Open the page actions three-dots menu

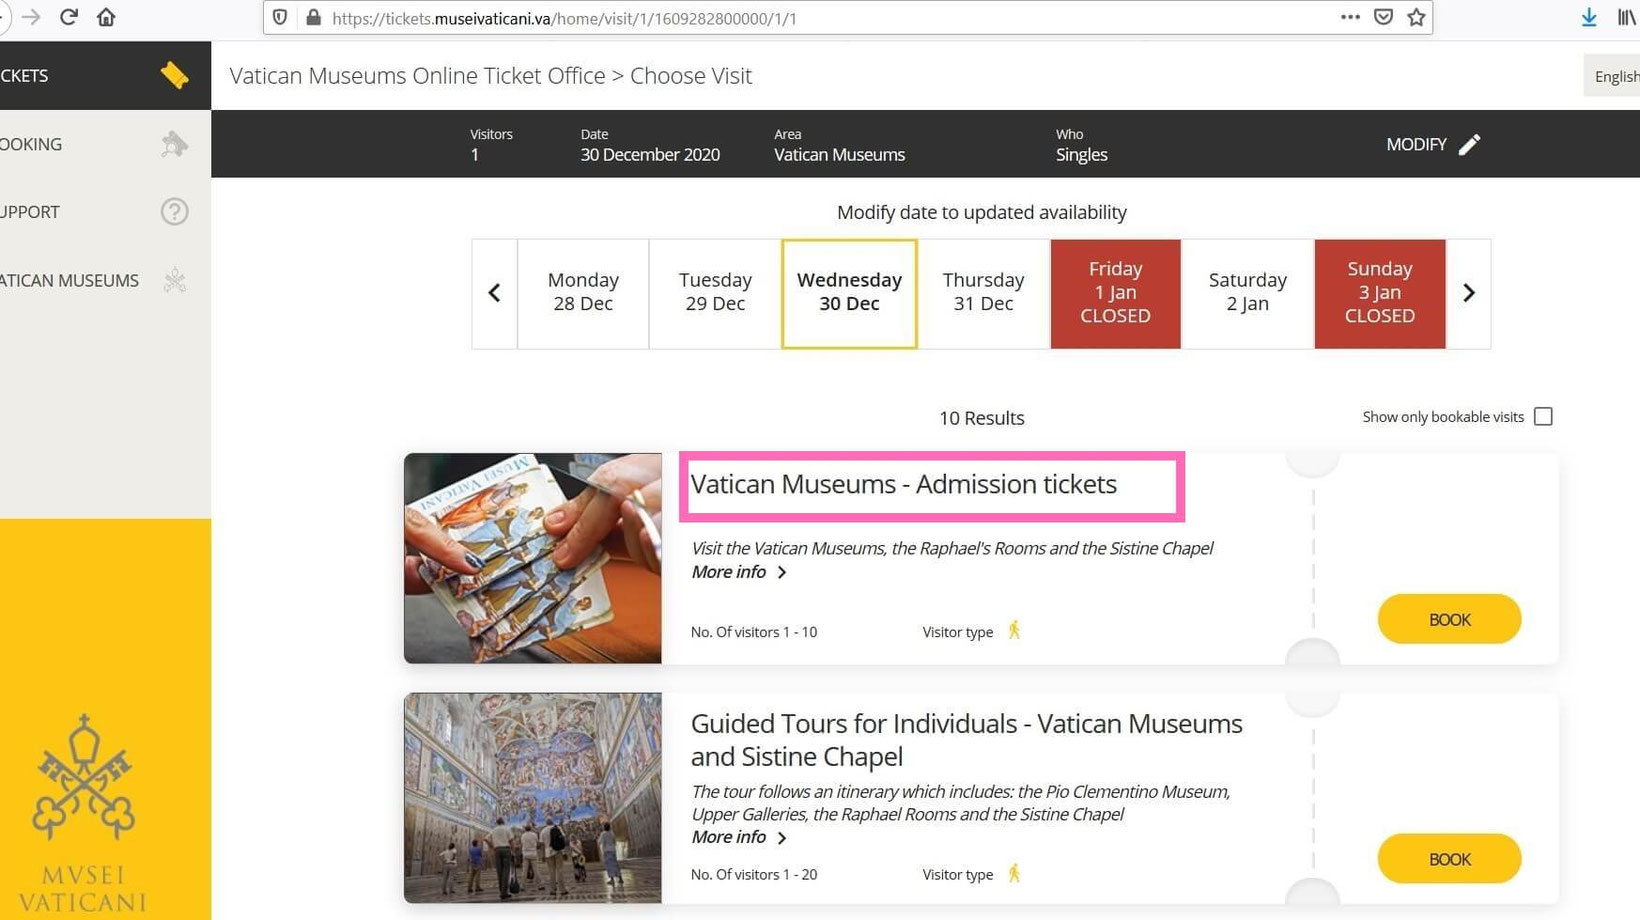click(x=1350, y=17)
